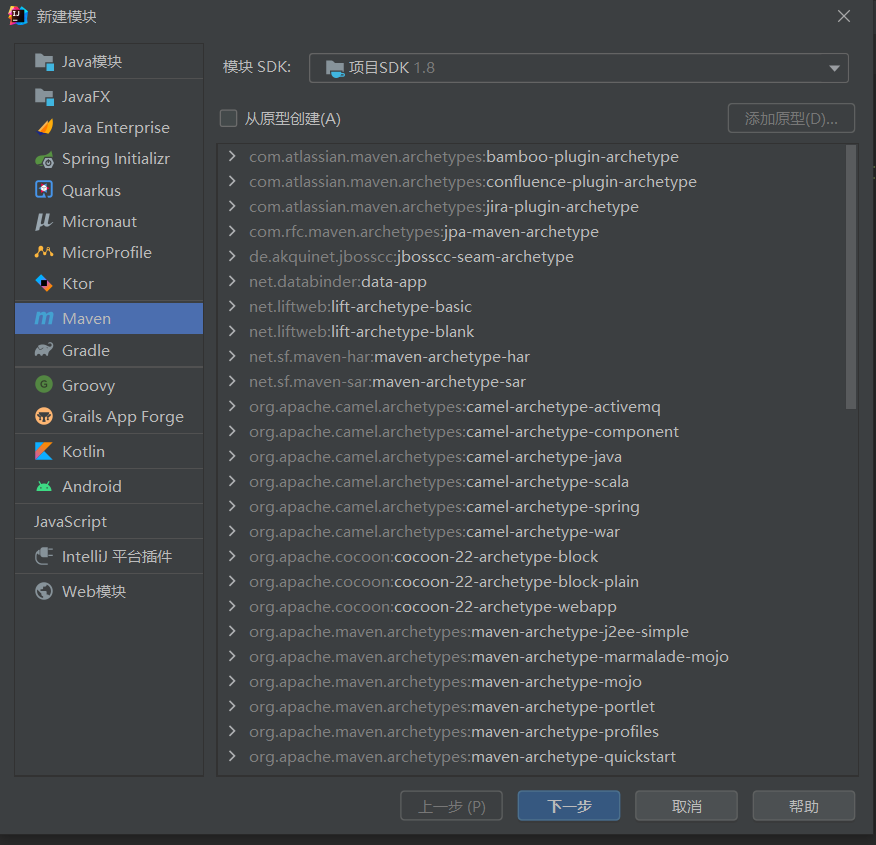Click the archetype list vertical scrollbar
This screenshot has height=845, width=876.
[x=851, y=277]
